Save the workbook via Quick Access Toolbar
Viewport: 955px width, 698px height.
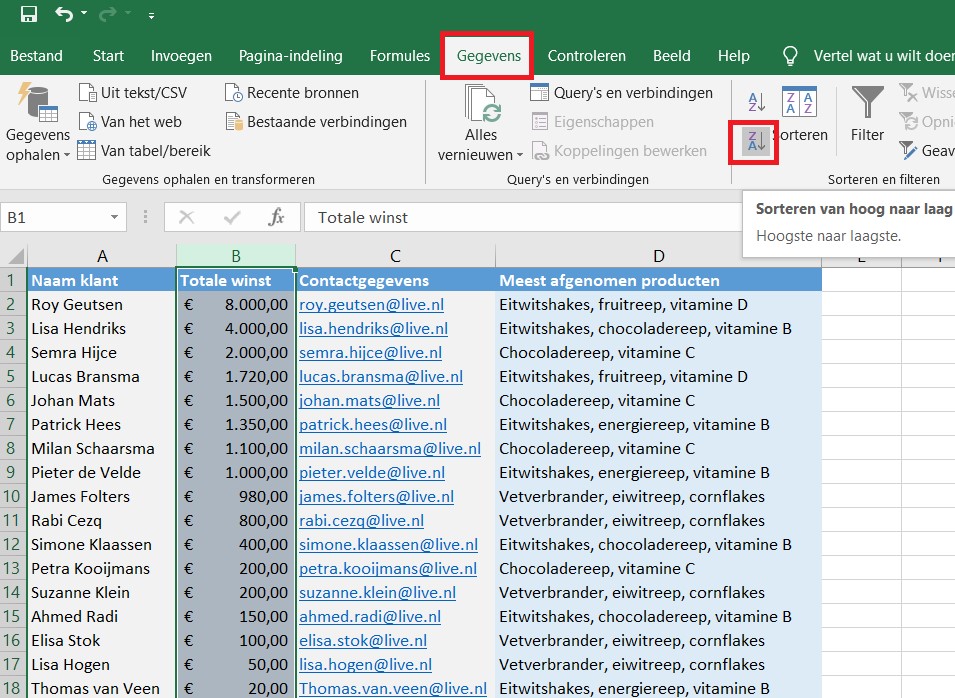click(26, 14)
